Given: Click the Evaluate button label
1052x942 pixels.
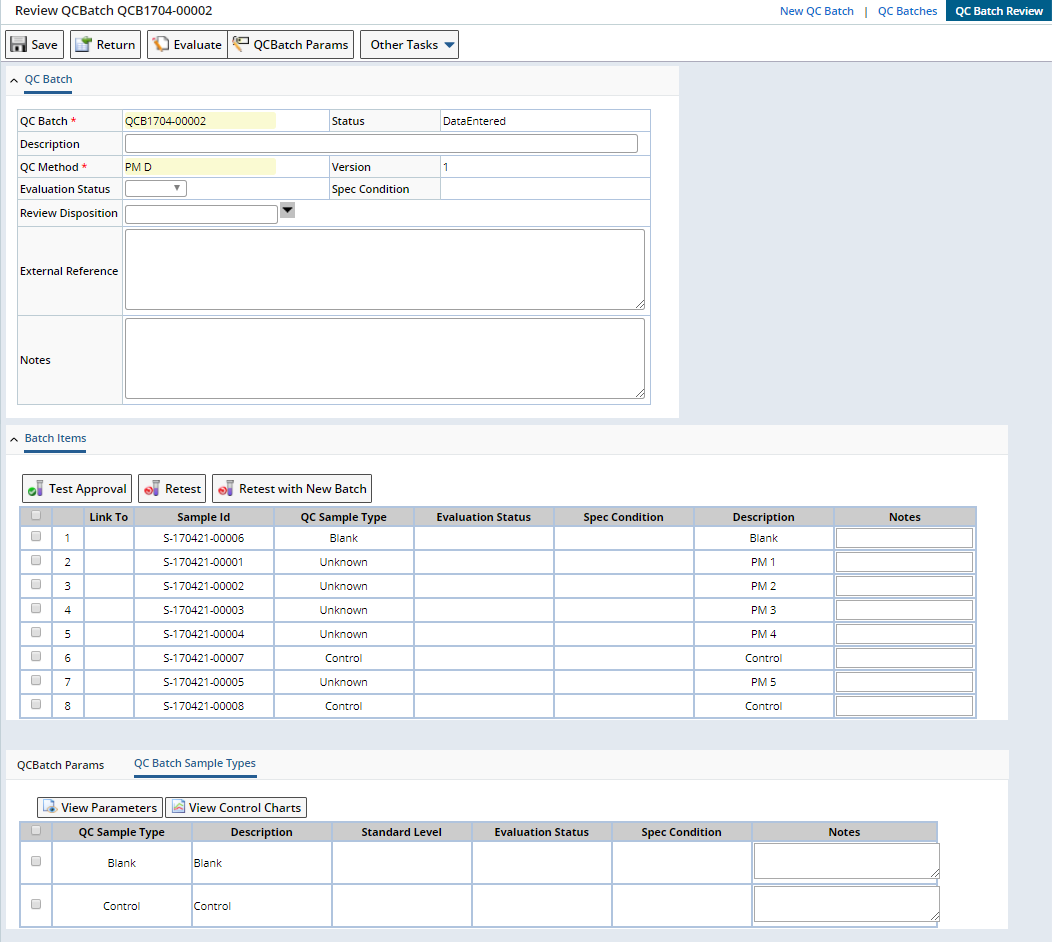Looking at the screenshot, I should pos(197,44).
